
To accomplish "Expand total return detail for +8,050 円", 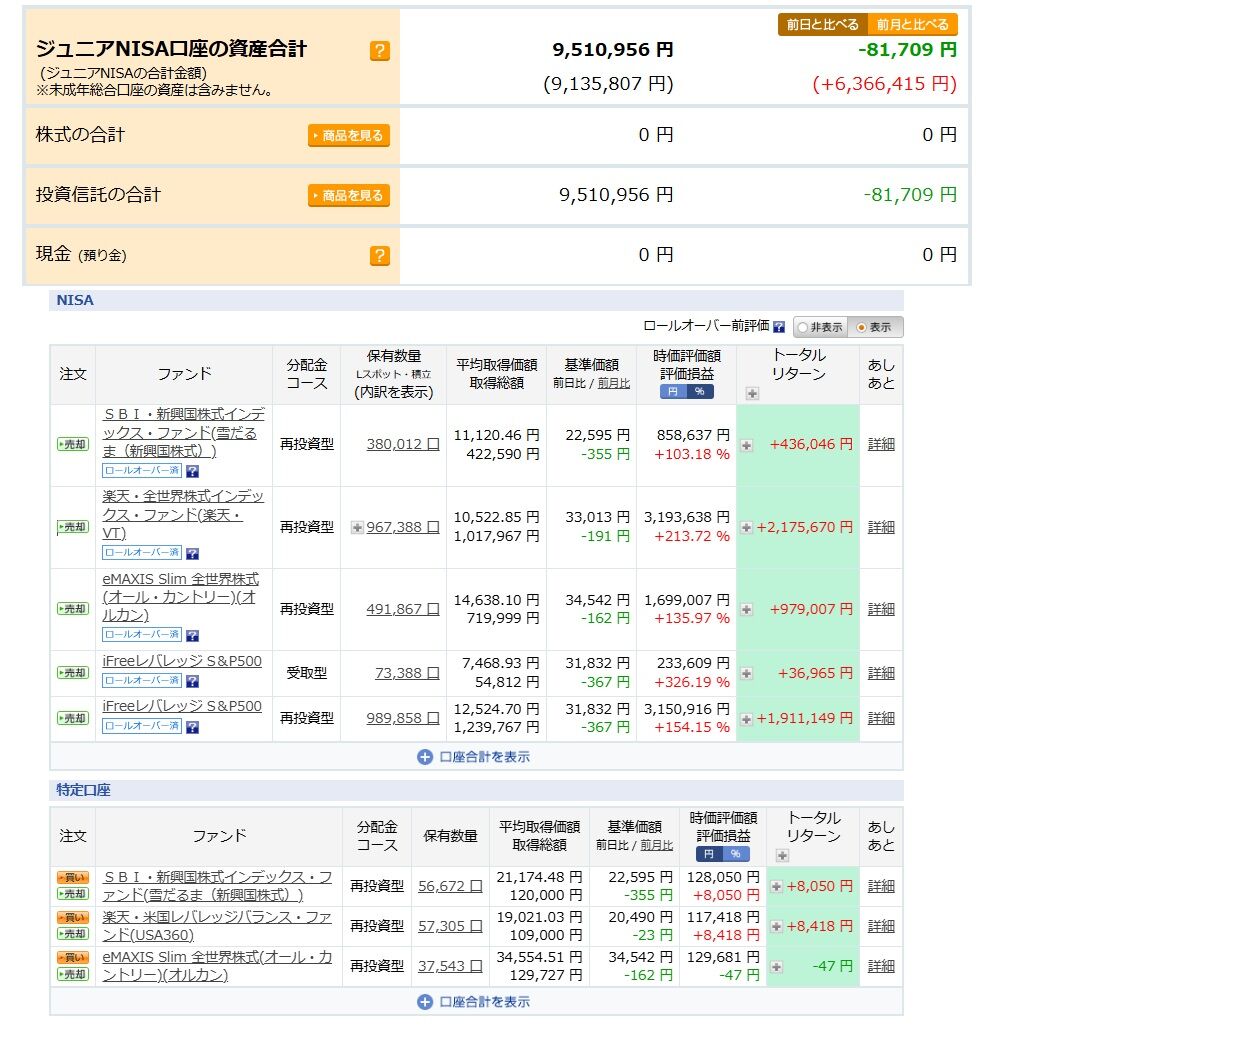I will pos(776,886).
